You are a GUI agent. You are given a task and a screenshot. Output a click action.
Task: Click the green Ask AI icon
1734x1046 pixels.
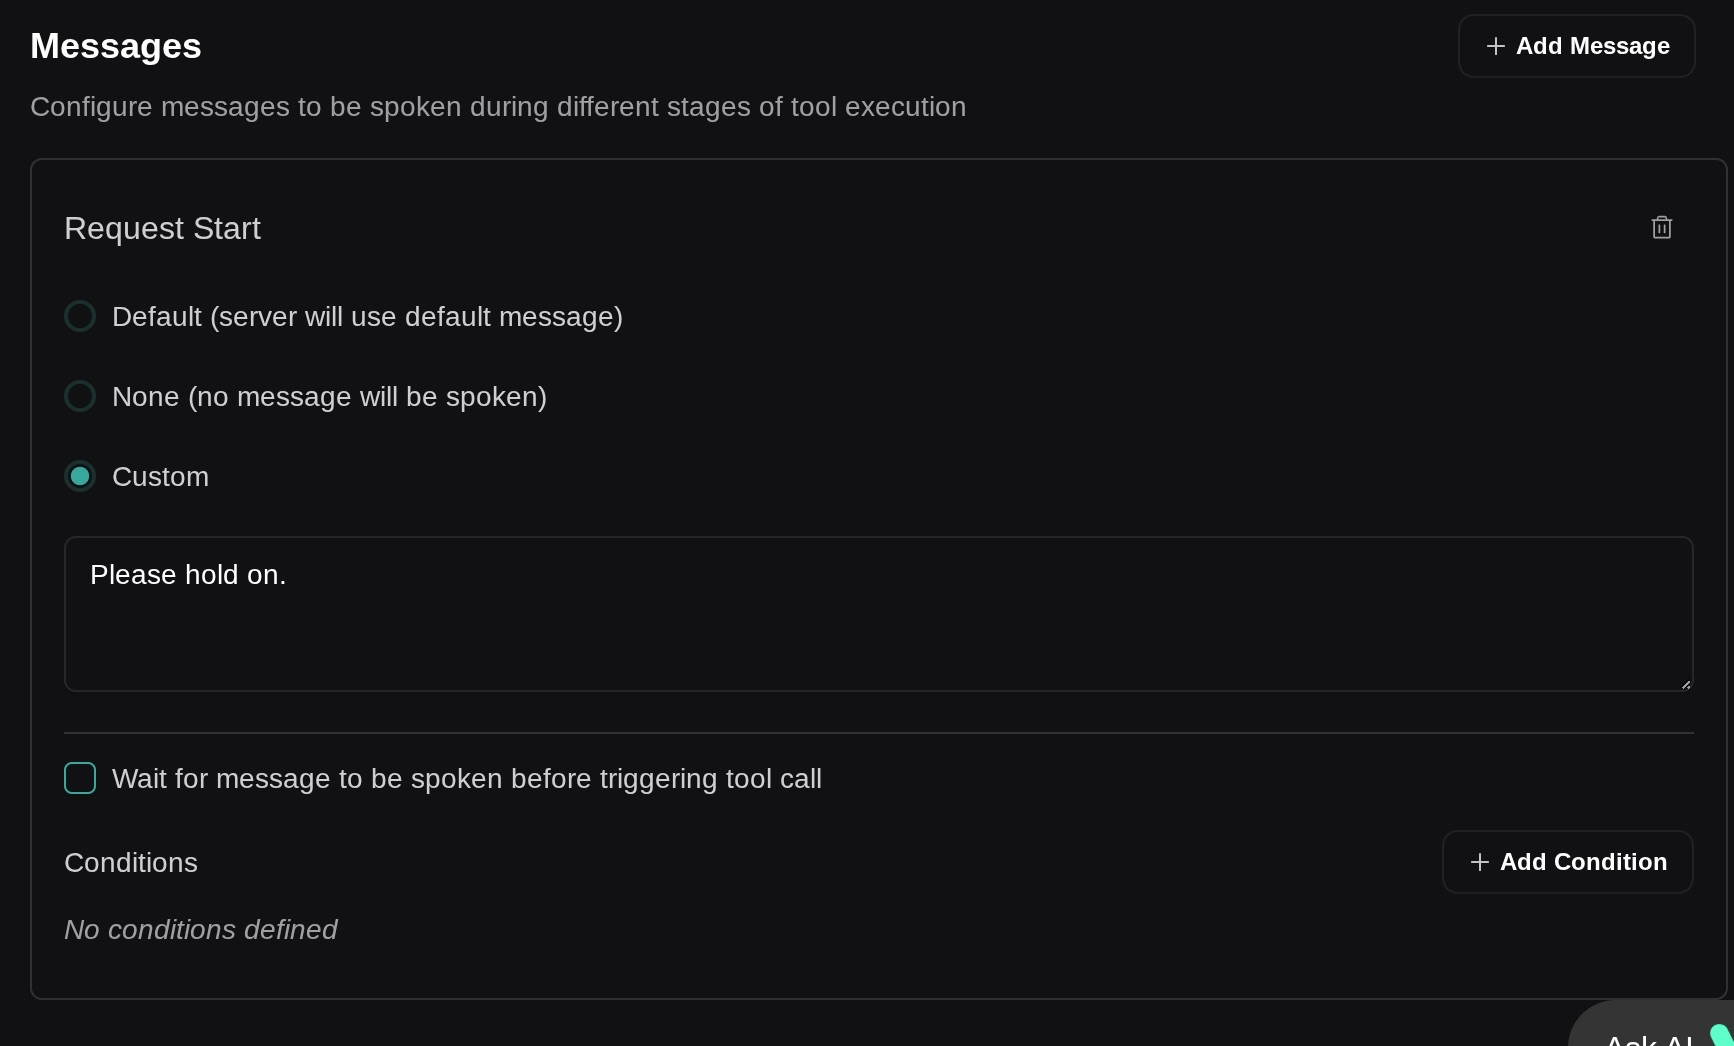click(x=1720, y=1035)
